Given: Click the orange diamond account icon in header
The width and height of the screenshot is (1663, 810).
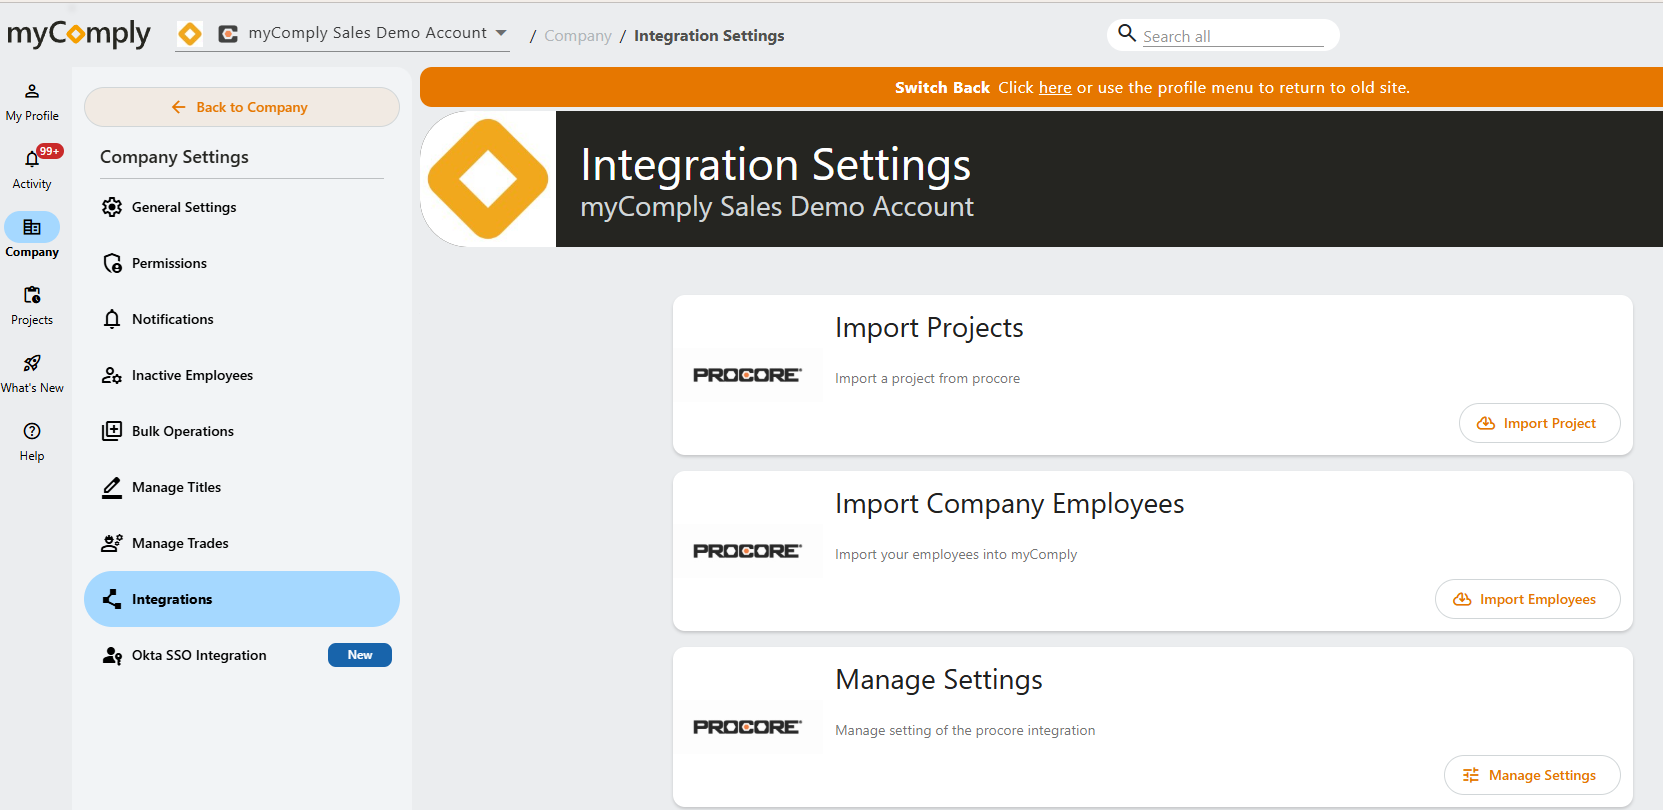Looking at the screenshot, I should [x=190, y=34].
